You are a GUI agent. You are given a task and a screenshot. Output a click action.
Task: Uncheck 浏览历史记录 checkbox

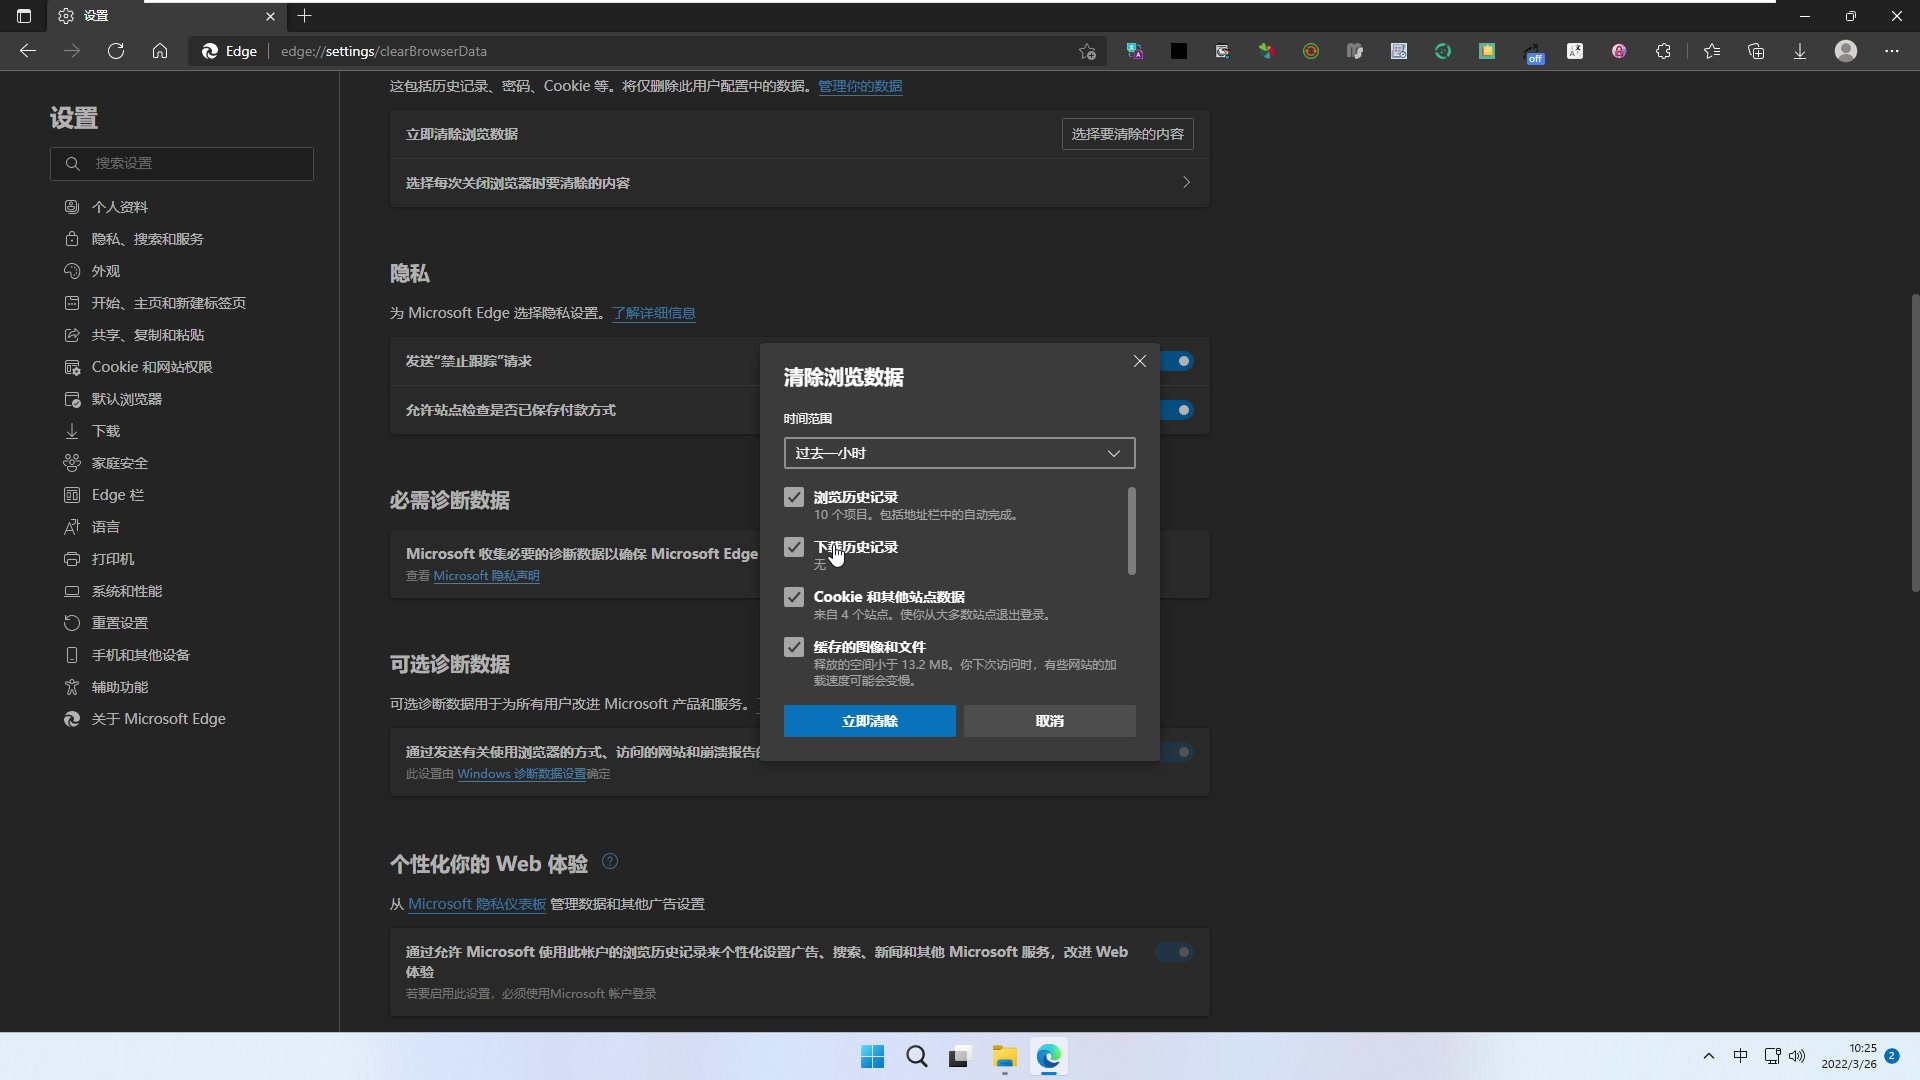coord(794,497)
